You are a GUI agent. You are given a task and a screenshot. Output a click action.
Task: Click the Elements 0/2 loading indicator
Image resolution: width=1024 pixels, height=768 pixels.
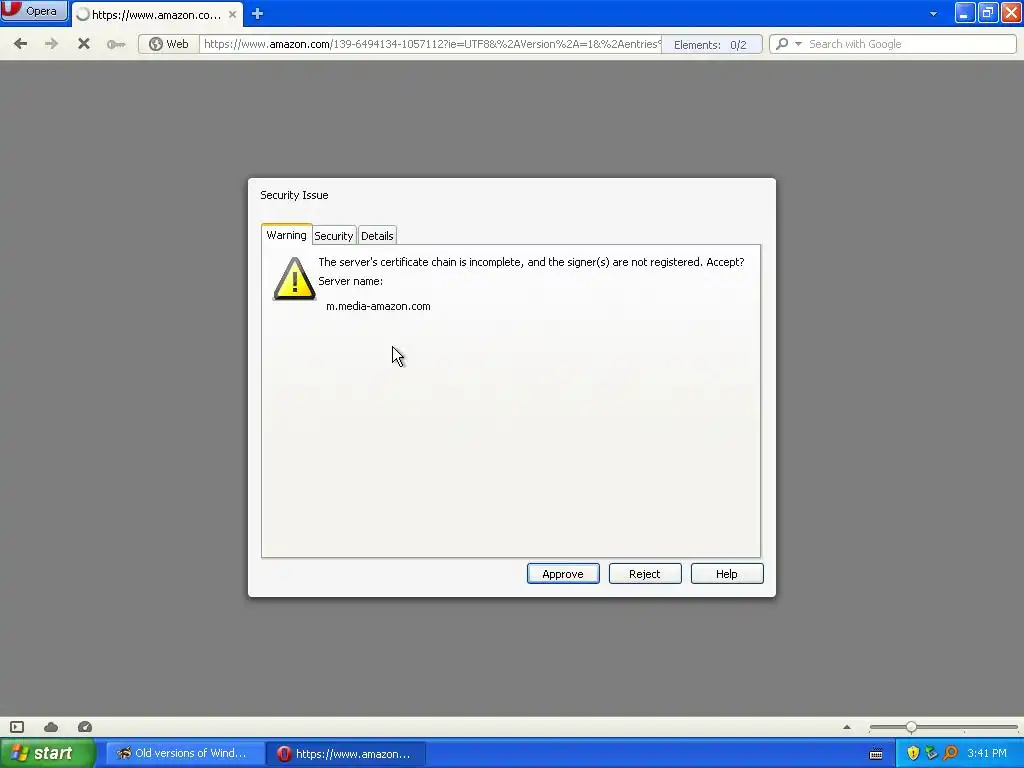pos(711,44)
